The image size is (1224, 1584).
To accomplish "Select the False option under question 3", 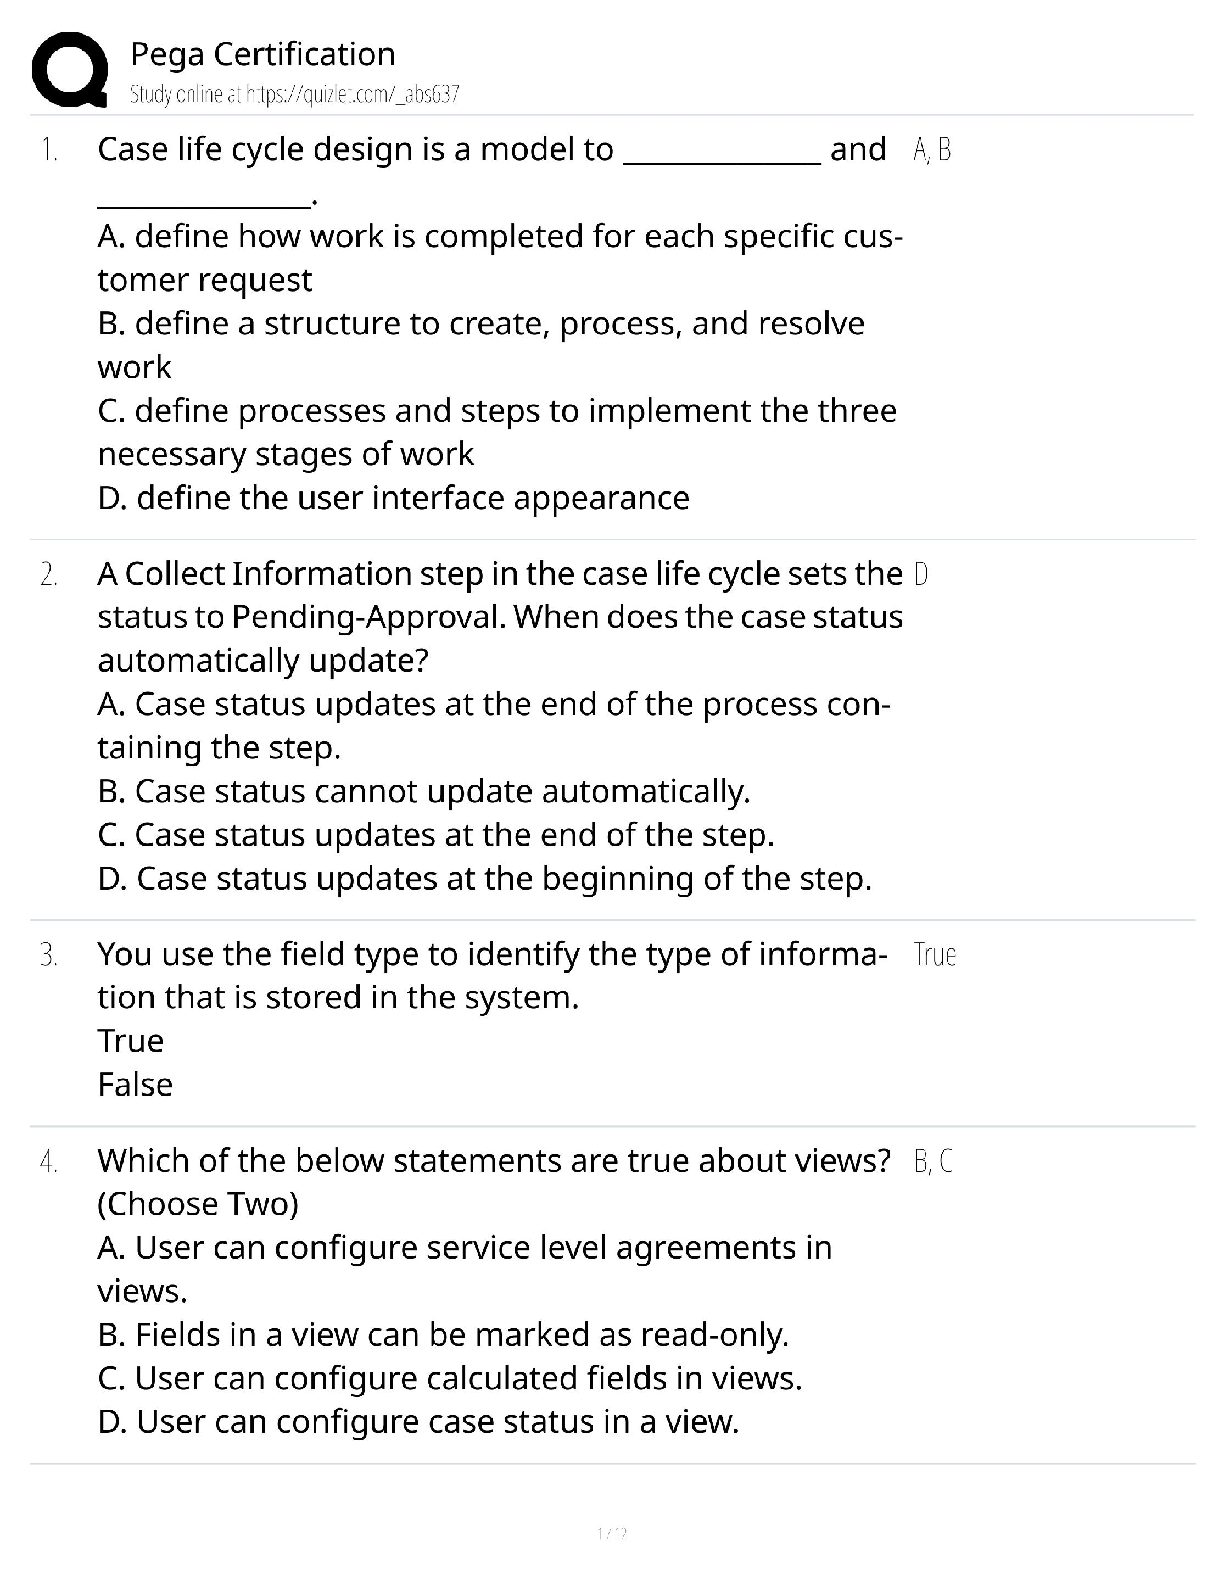I will [x=135, y=1085].
